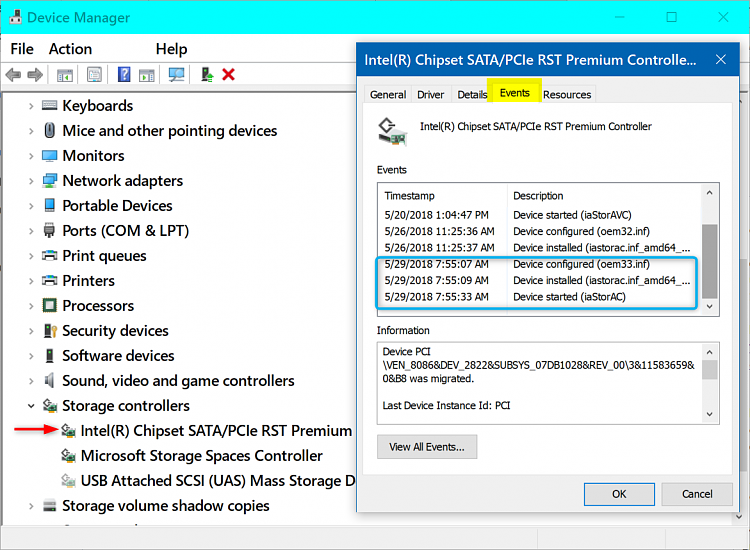Viewport: 750px width, 550px height.
Task: Click the Back arrow toolbar icon
Action: (13, 75)
